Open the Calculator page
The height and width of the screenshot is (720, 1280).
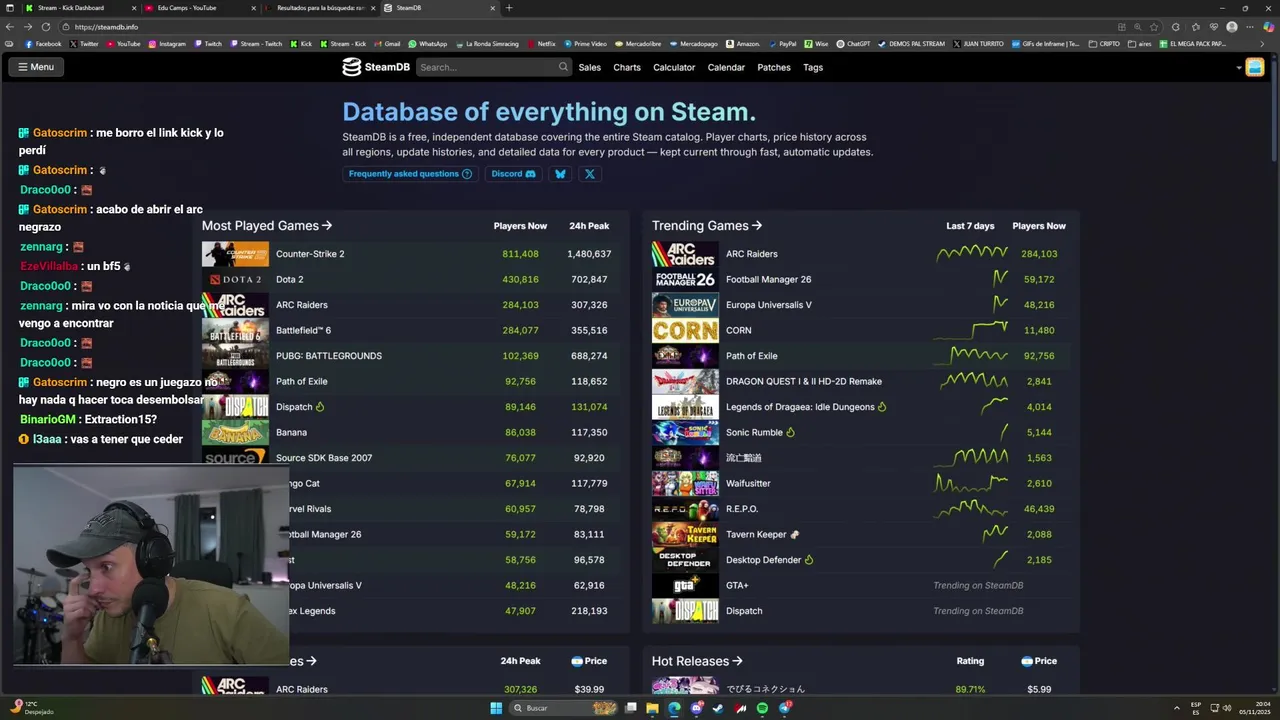(674, 67)
